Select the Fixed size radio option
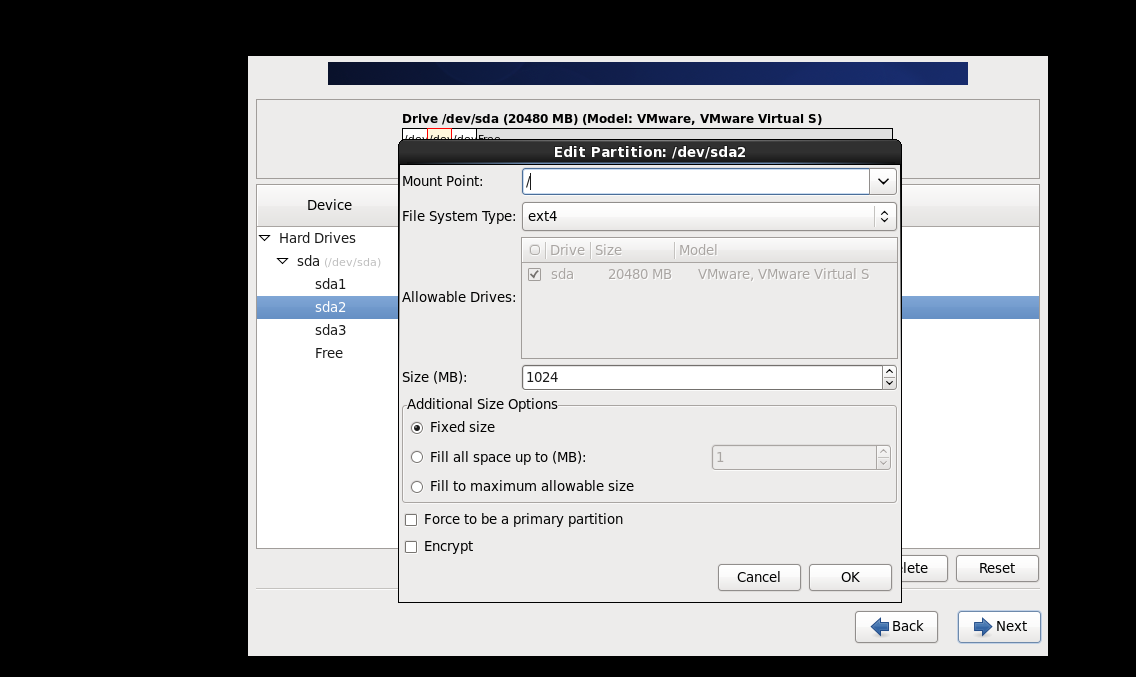 (x=417, y=428)
